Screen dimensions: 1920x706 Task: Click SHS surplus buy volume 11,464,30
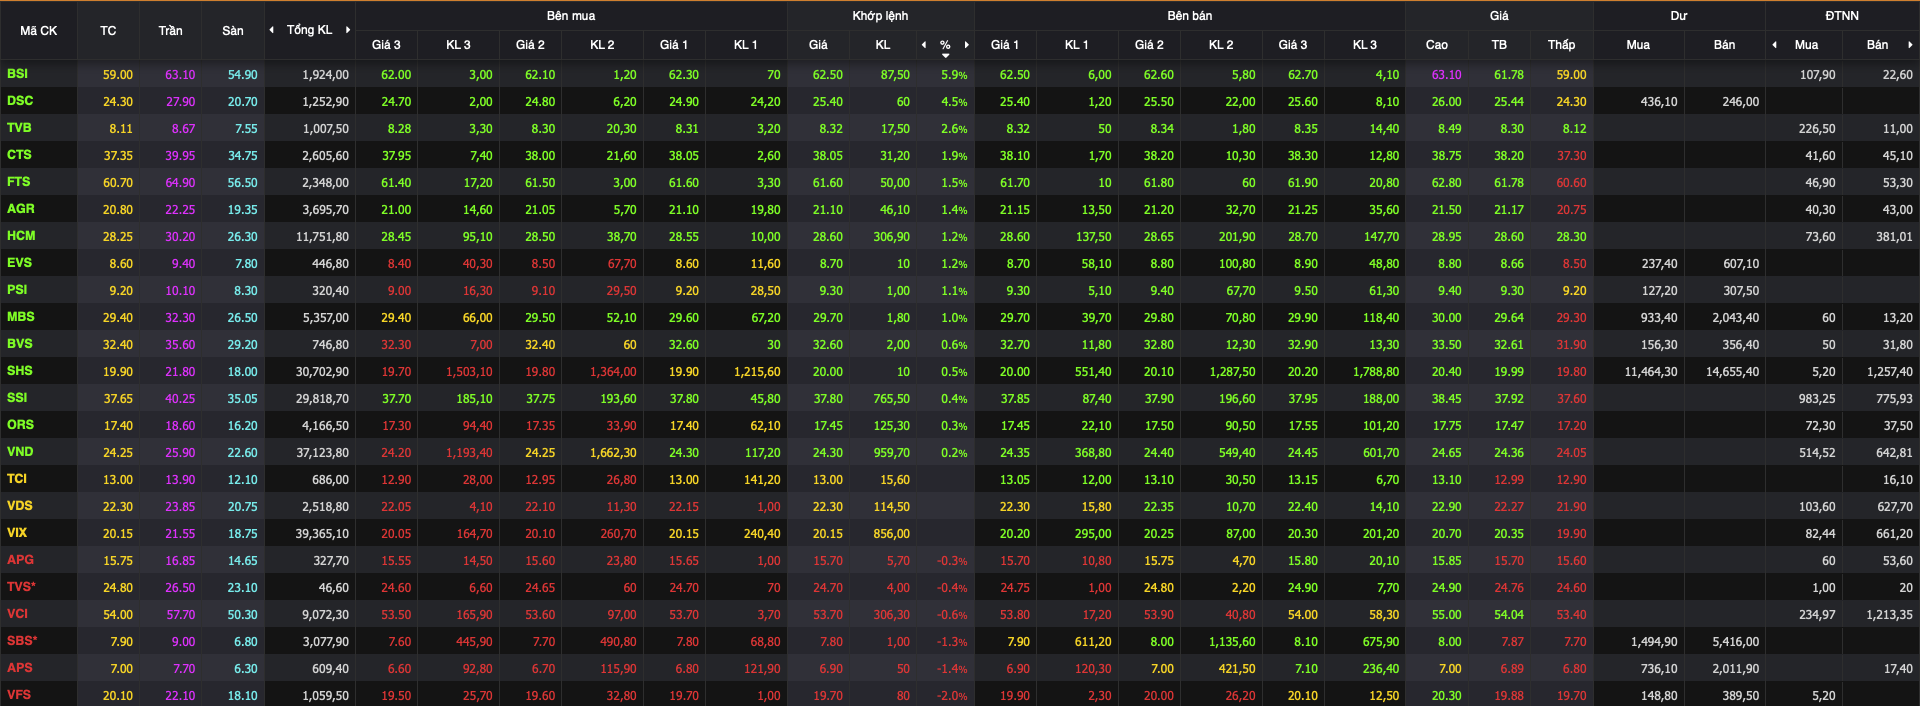pos(1651,372)
